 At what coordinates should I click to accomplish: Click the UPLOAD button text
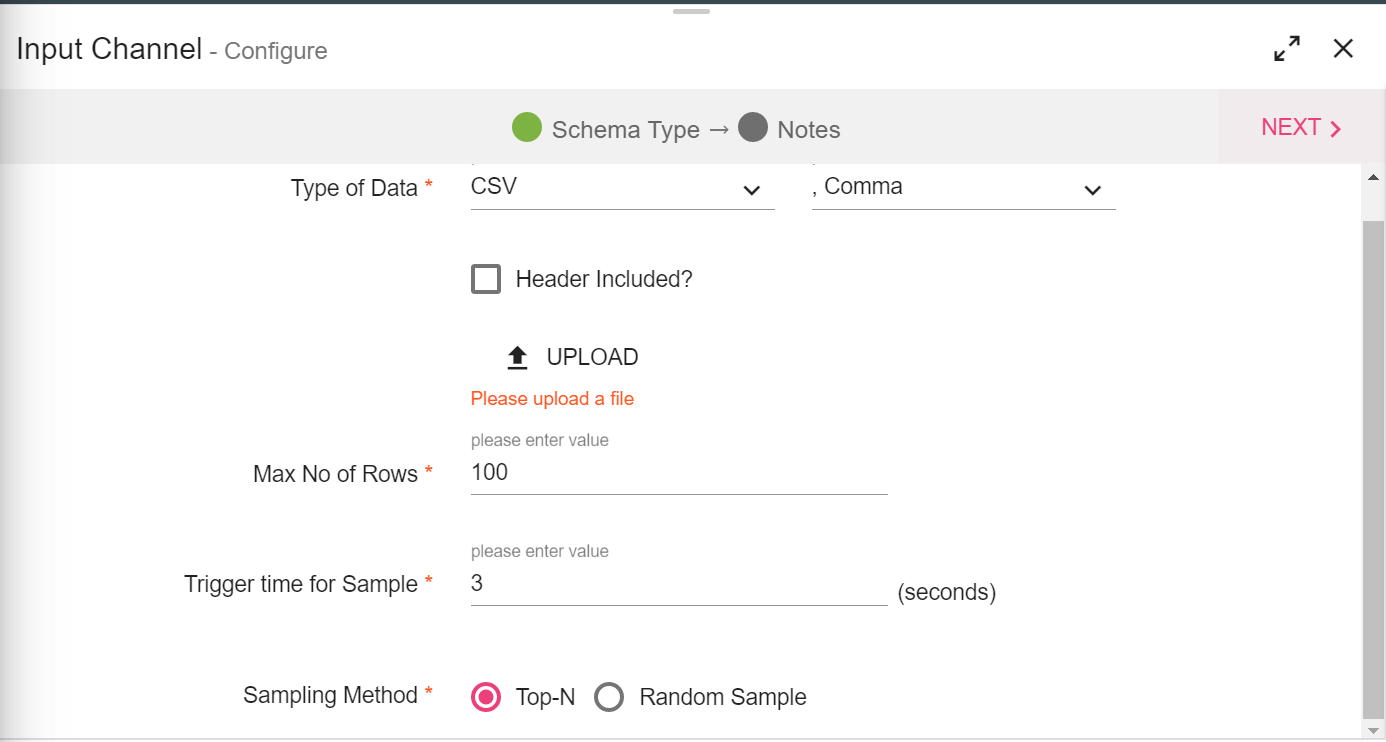tap(592, 357)
